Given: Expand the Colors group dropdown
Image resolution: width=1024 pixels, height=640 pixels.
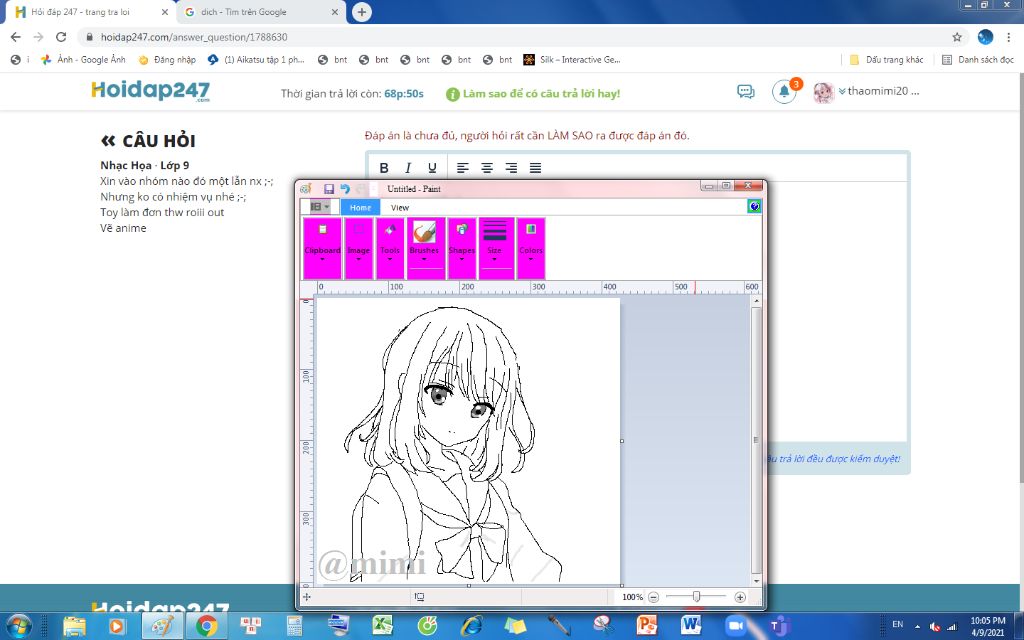Looking at the screenshot, I should [x=531, y=249].
